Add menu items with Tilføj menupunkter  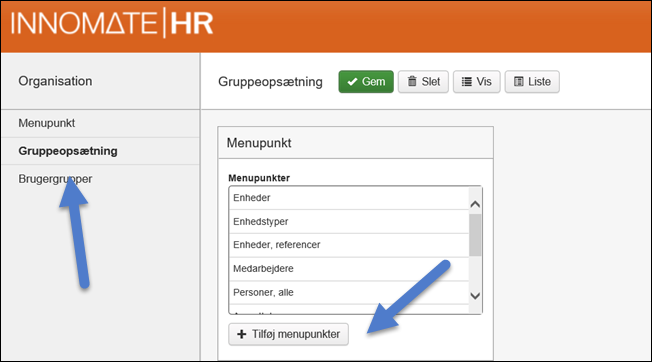tap(289, 334)
